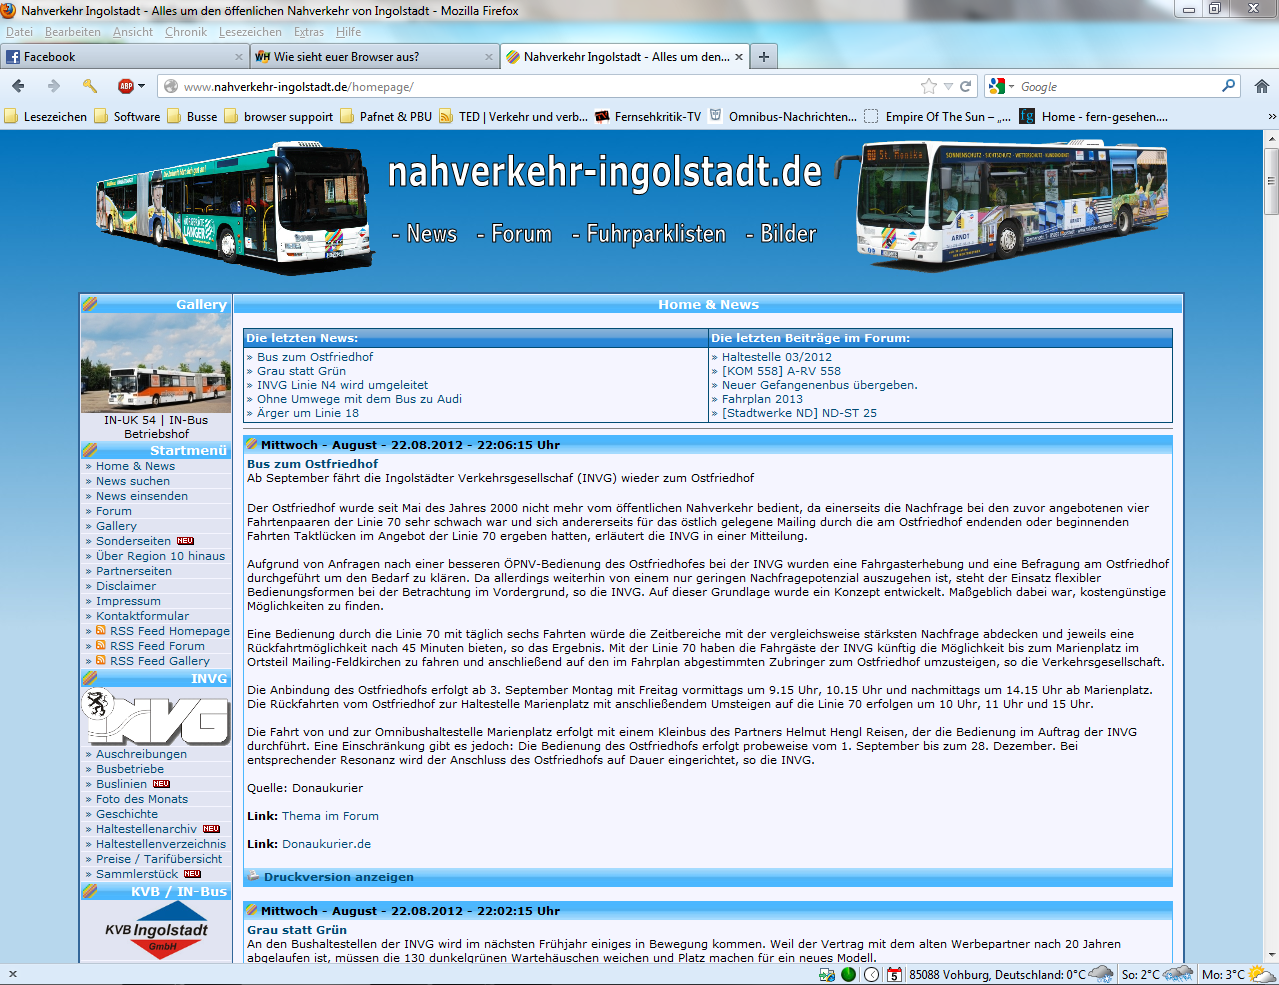Open a new tab with plus button

(x=764, y=57)
